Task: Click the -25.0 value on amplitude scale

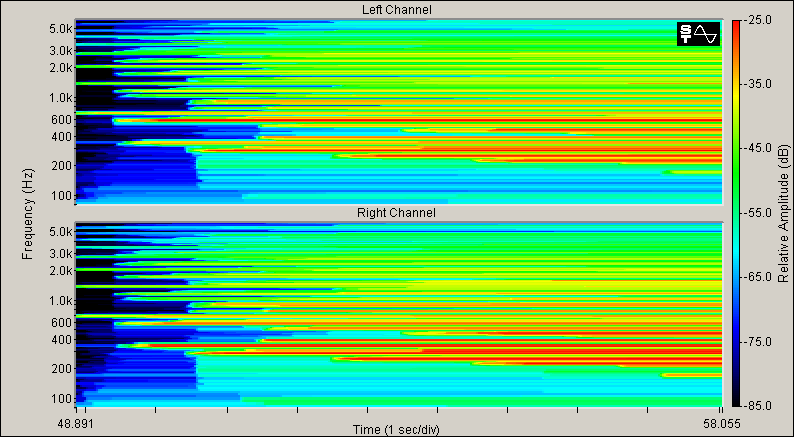Action: pyautogui.click(x=757, y=20)
